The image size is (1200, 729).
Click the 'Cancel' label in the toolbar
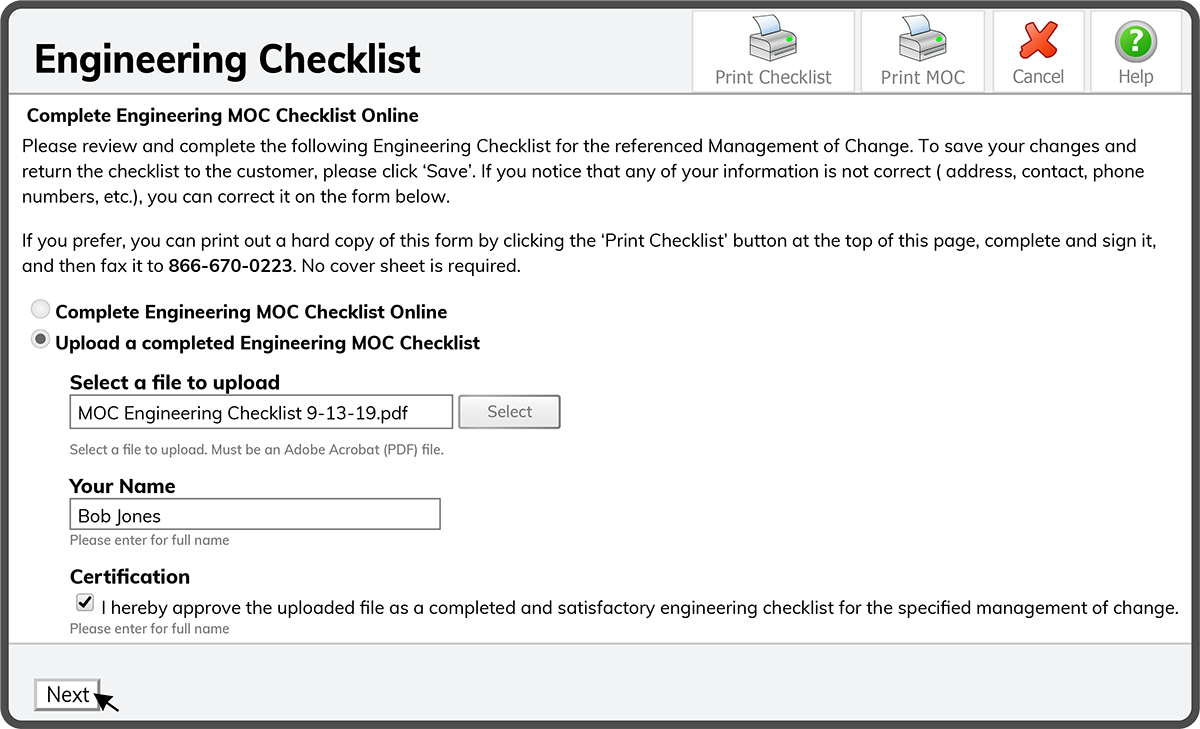point(1038,77)
